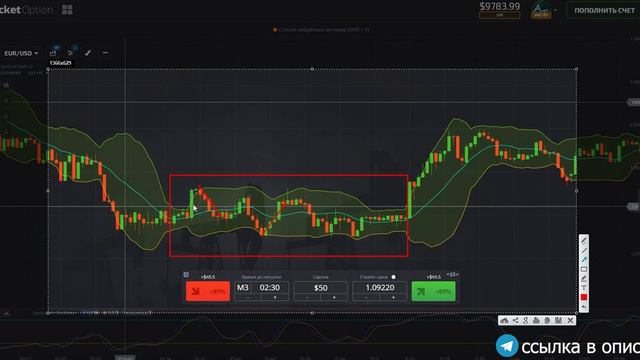Click the Lightshot undo arrow

click(584, 307)
